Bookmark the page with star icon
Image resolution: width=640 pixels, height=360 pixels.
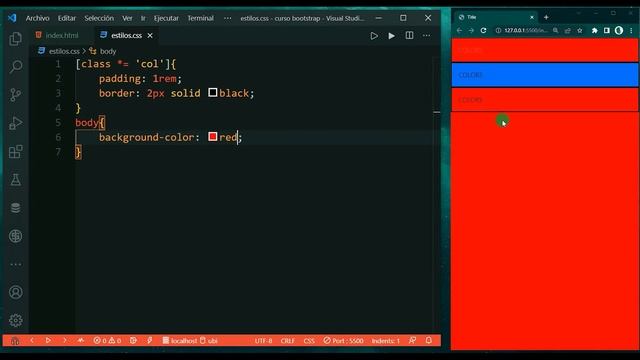click(x=580, y=30)
